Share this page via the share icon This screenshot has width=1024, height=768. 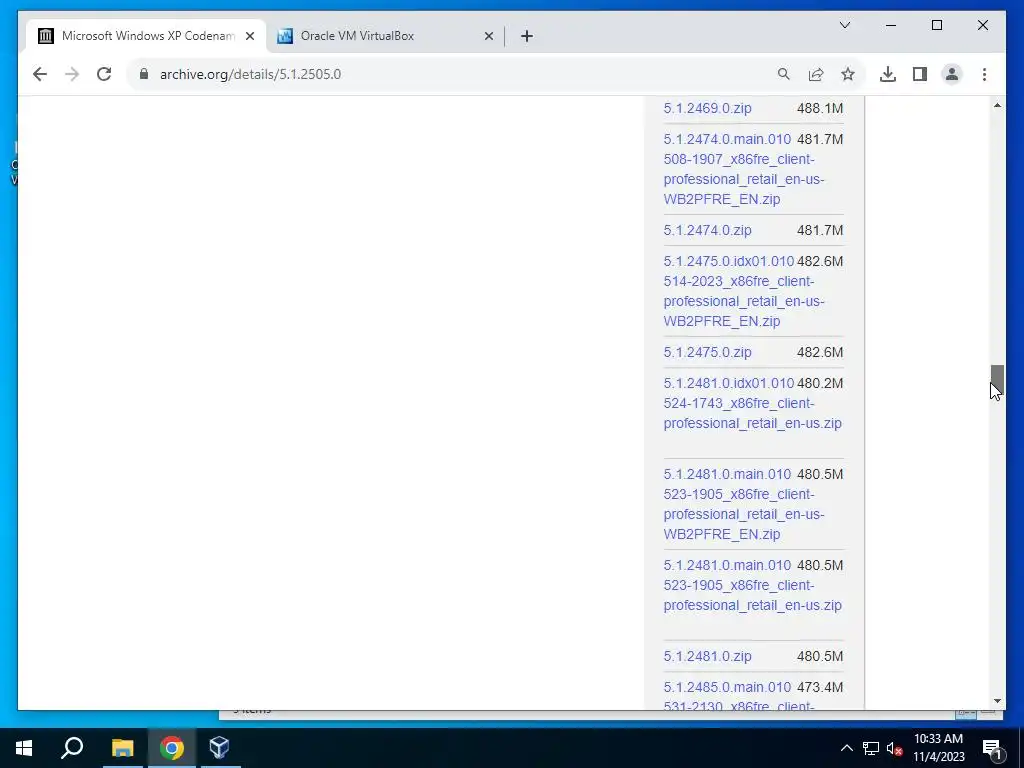[x=816, y=74]
